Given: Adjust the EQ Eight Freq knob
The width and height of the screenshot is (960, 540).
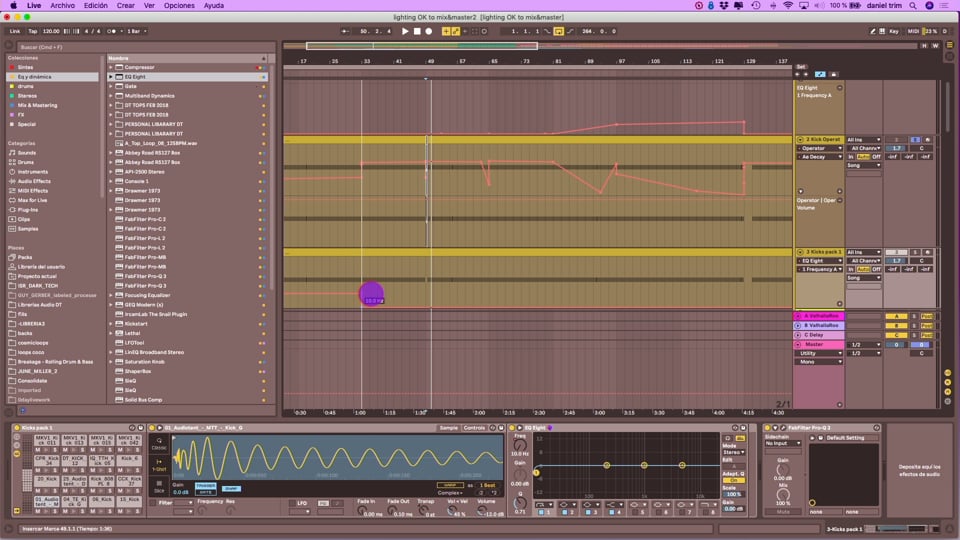Looking at the screenshot, I should [520, 446].
